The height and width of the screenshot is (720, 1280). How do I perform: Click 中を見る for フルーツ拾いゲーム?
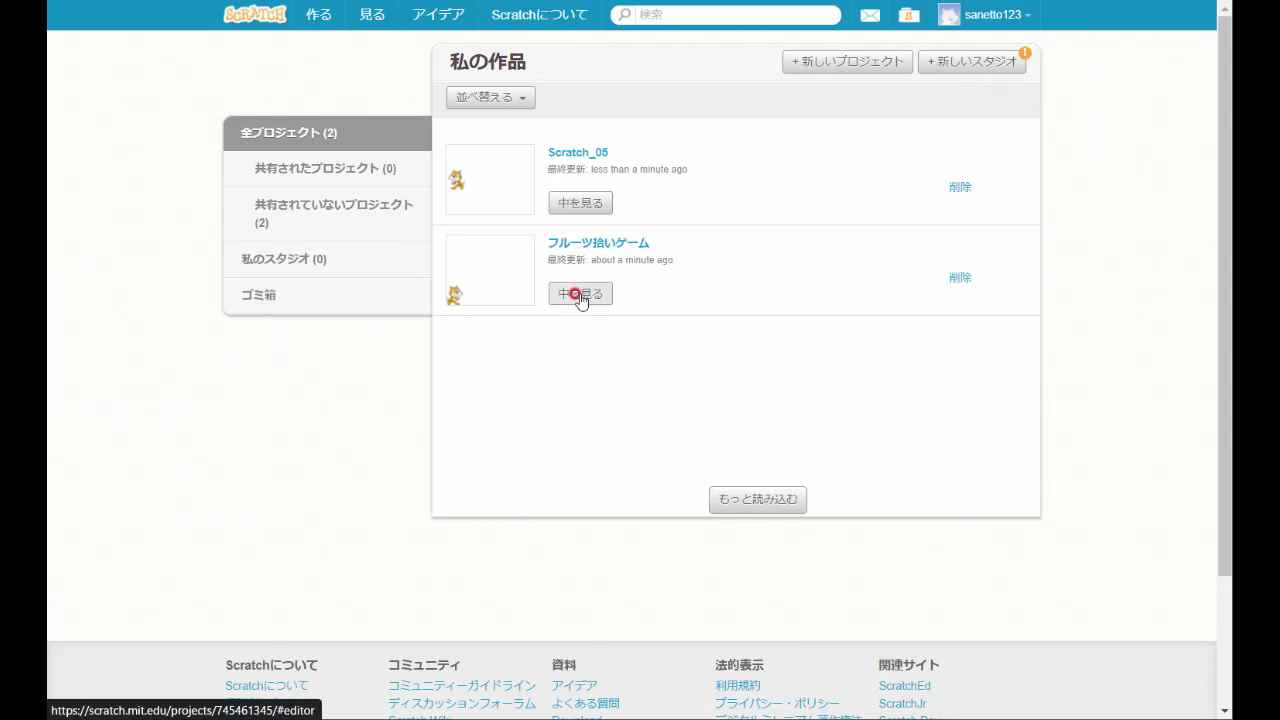580,294
